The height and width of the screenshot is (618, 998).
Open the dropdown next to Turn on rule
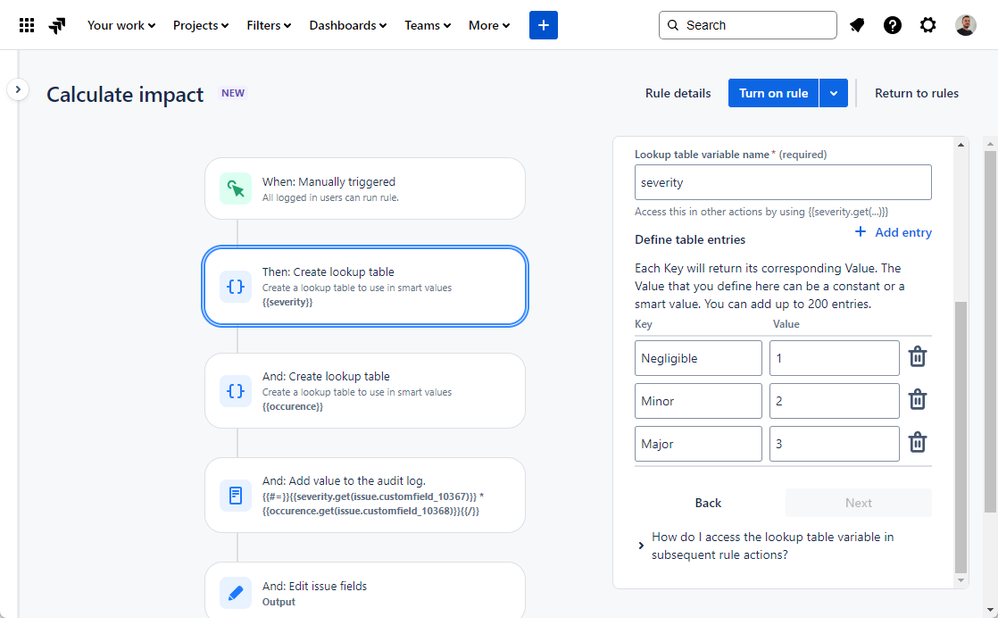(834, 94)
